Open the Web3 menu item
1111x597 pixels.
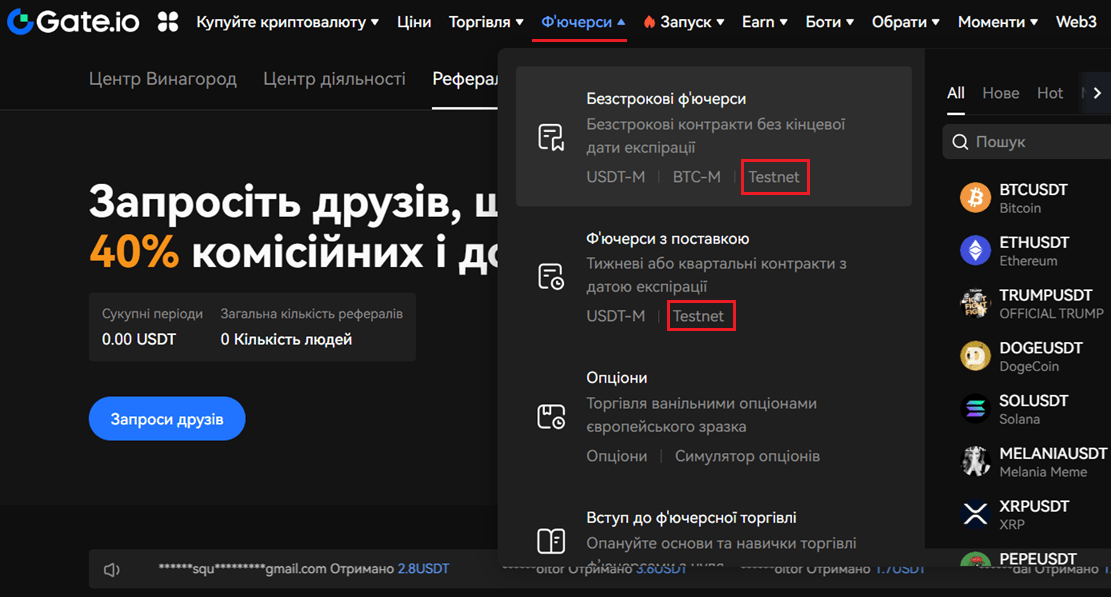1076,22
